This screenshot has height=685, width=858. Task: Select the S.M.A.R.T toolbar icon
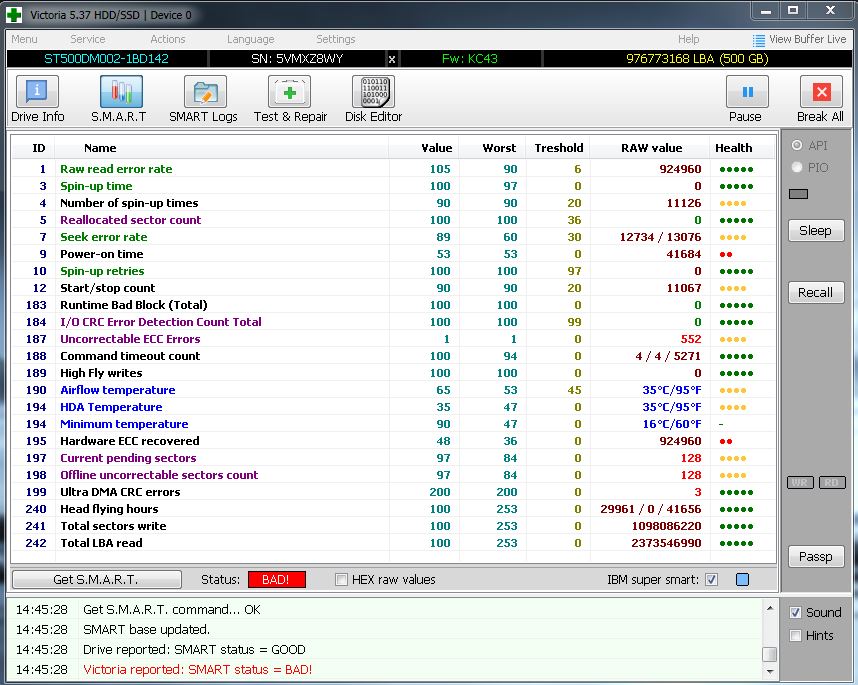pyautogui.click(x=121, y=91)
